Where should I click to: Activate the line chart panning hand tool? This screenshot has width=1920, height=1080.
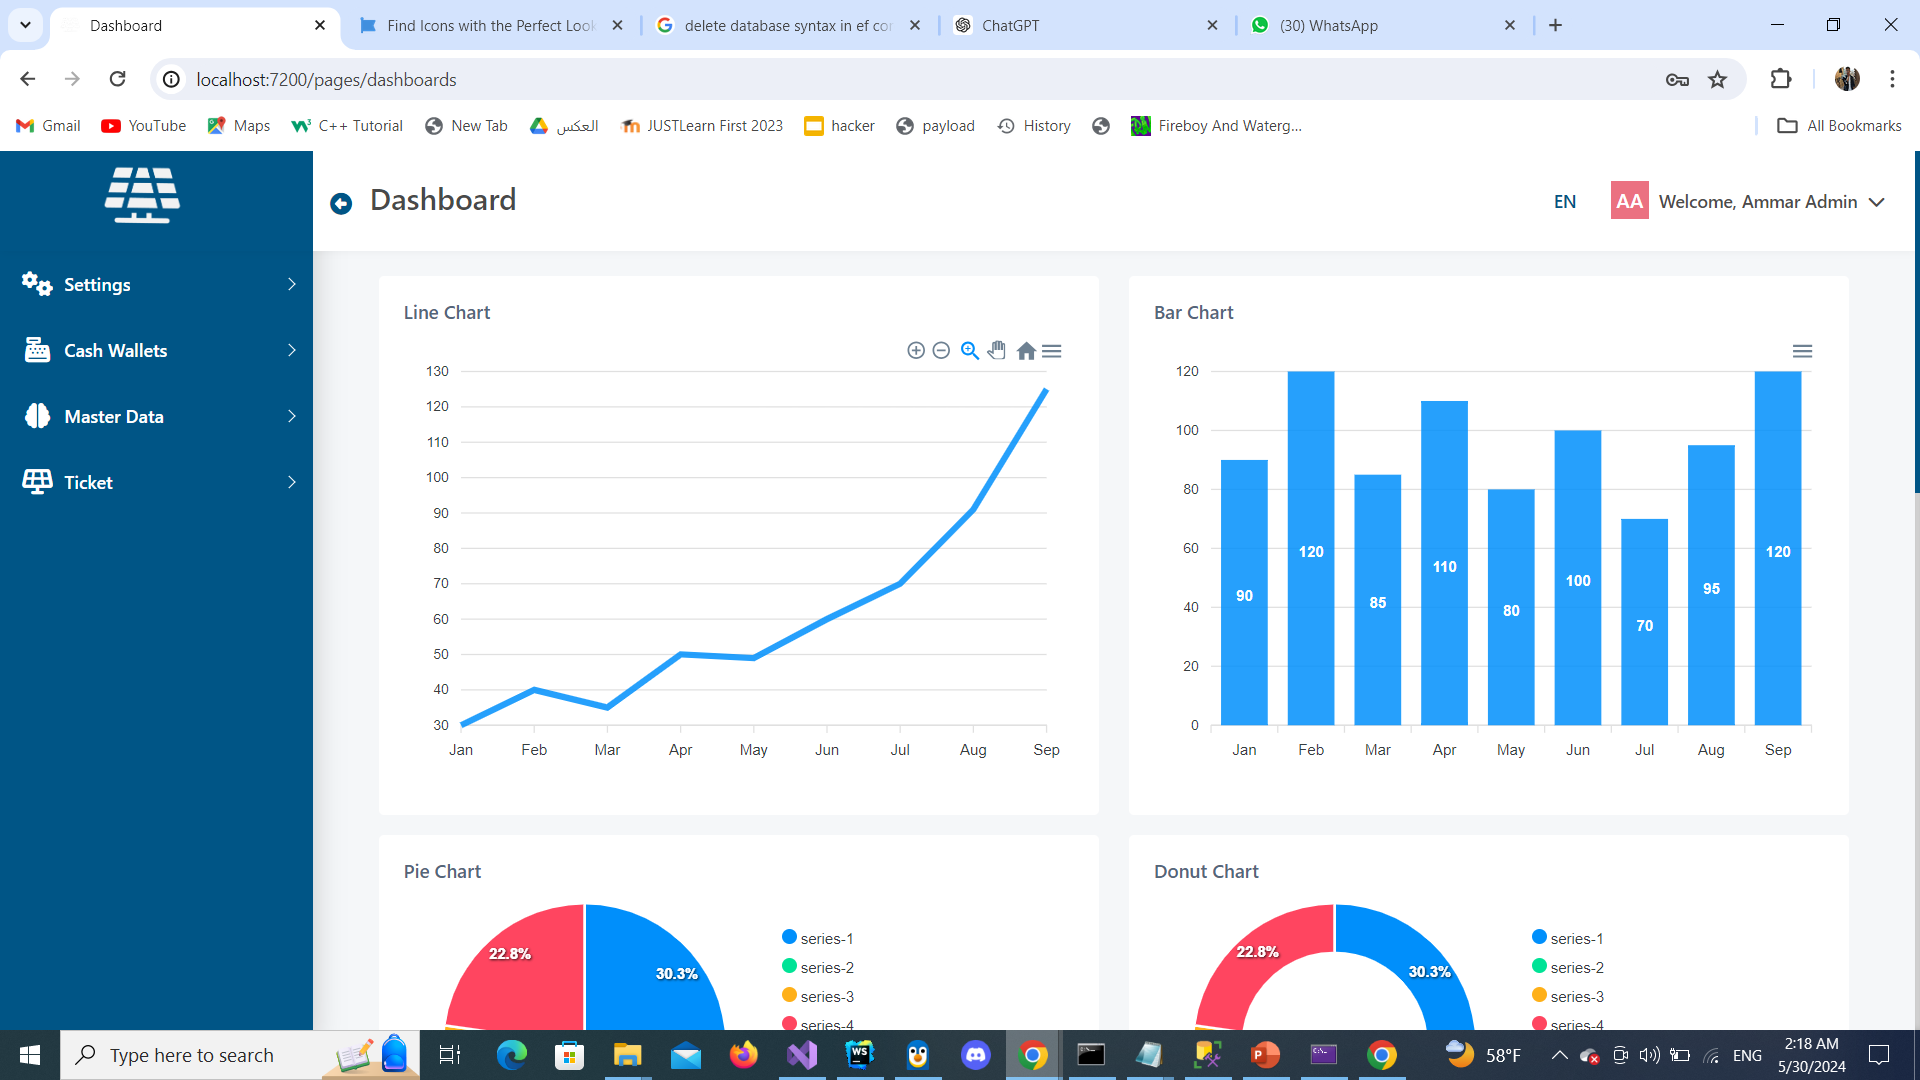coord(997,350)
